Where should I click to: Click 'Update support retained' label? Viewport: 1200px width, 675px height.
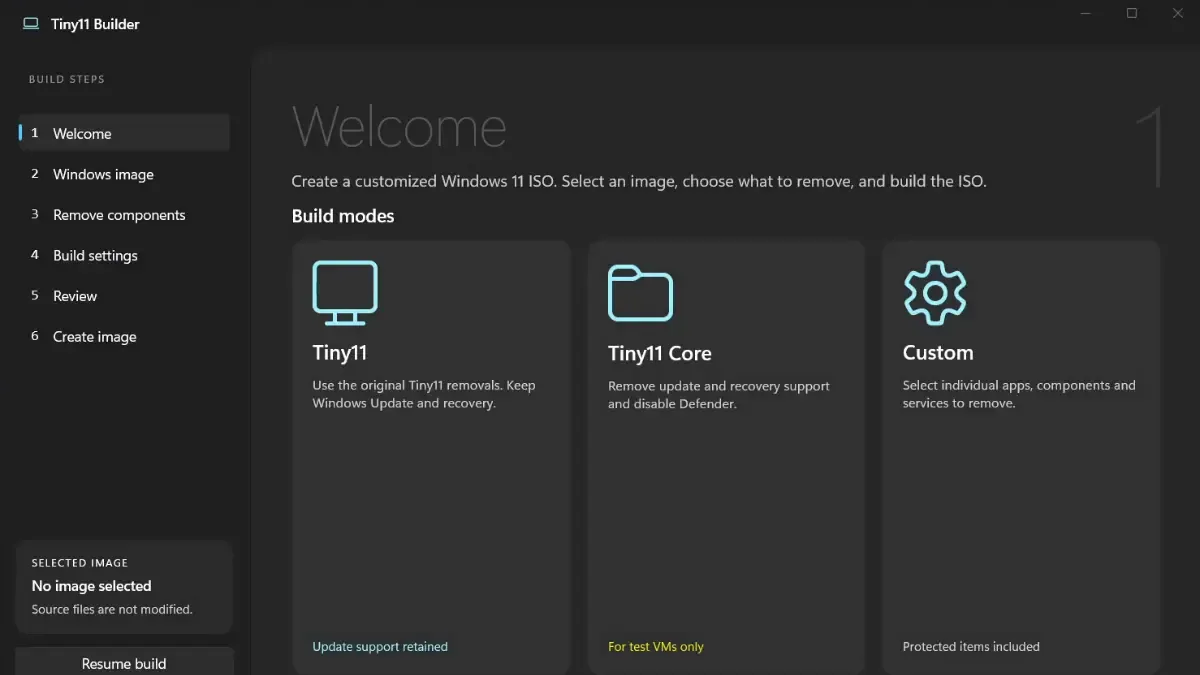point(380,647)
